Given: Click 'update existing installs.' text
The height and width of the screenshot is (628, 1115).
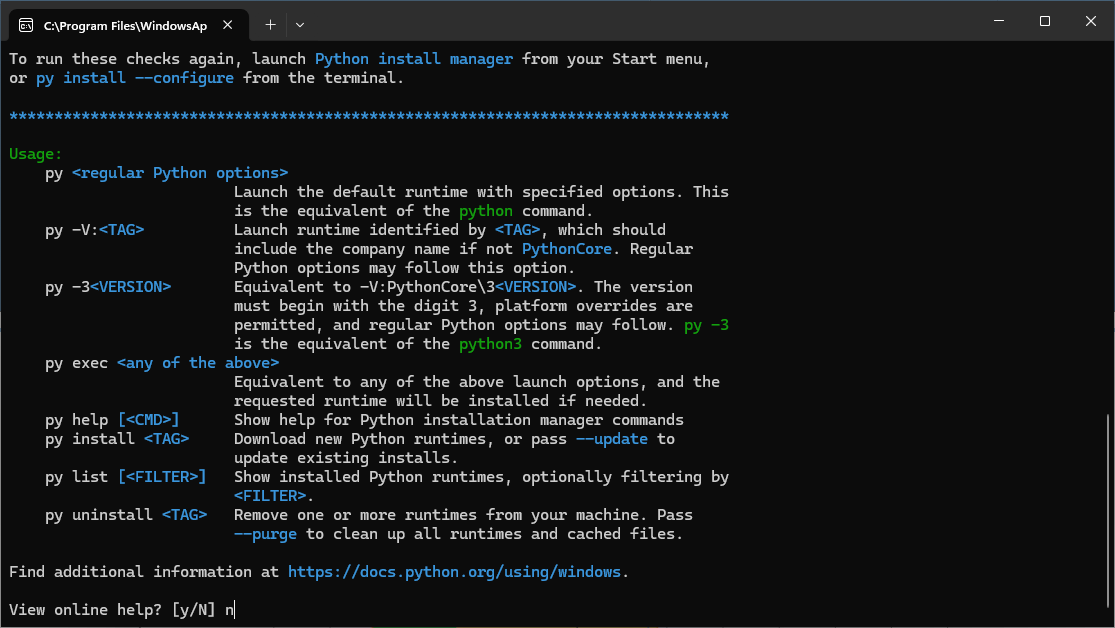Looking at the screenshot, I should point(346,458).
